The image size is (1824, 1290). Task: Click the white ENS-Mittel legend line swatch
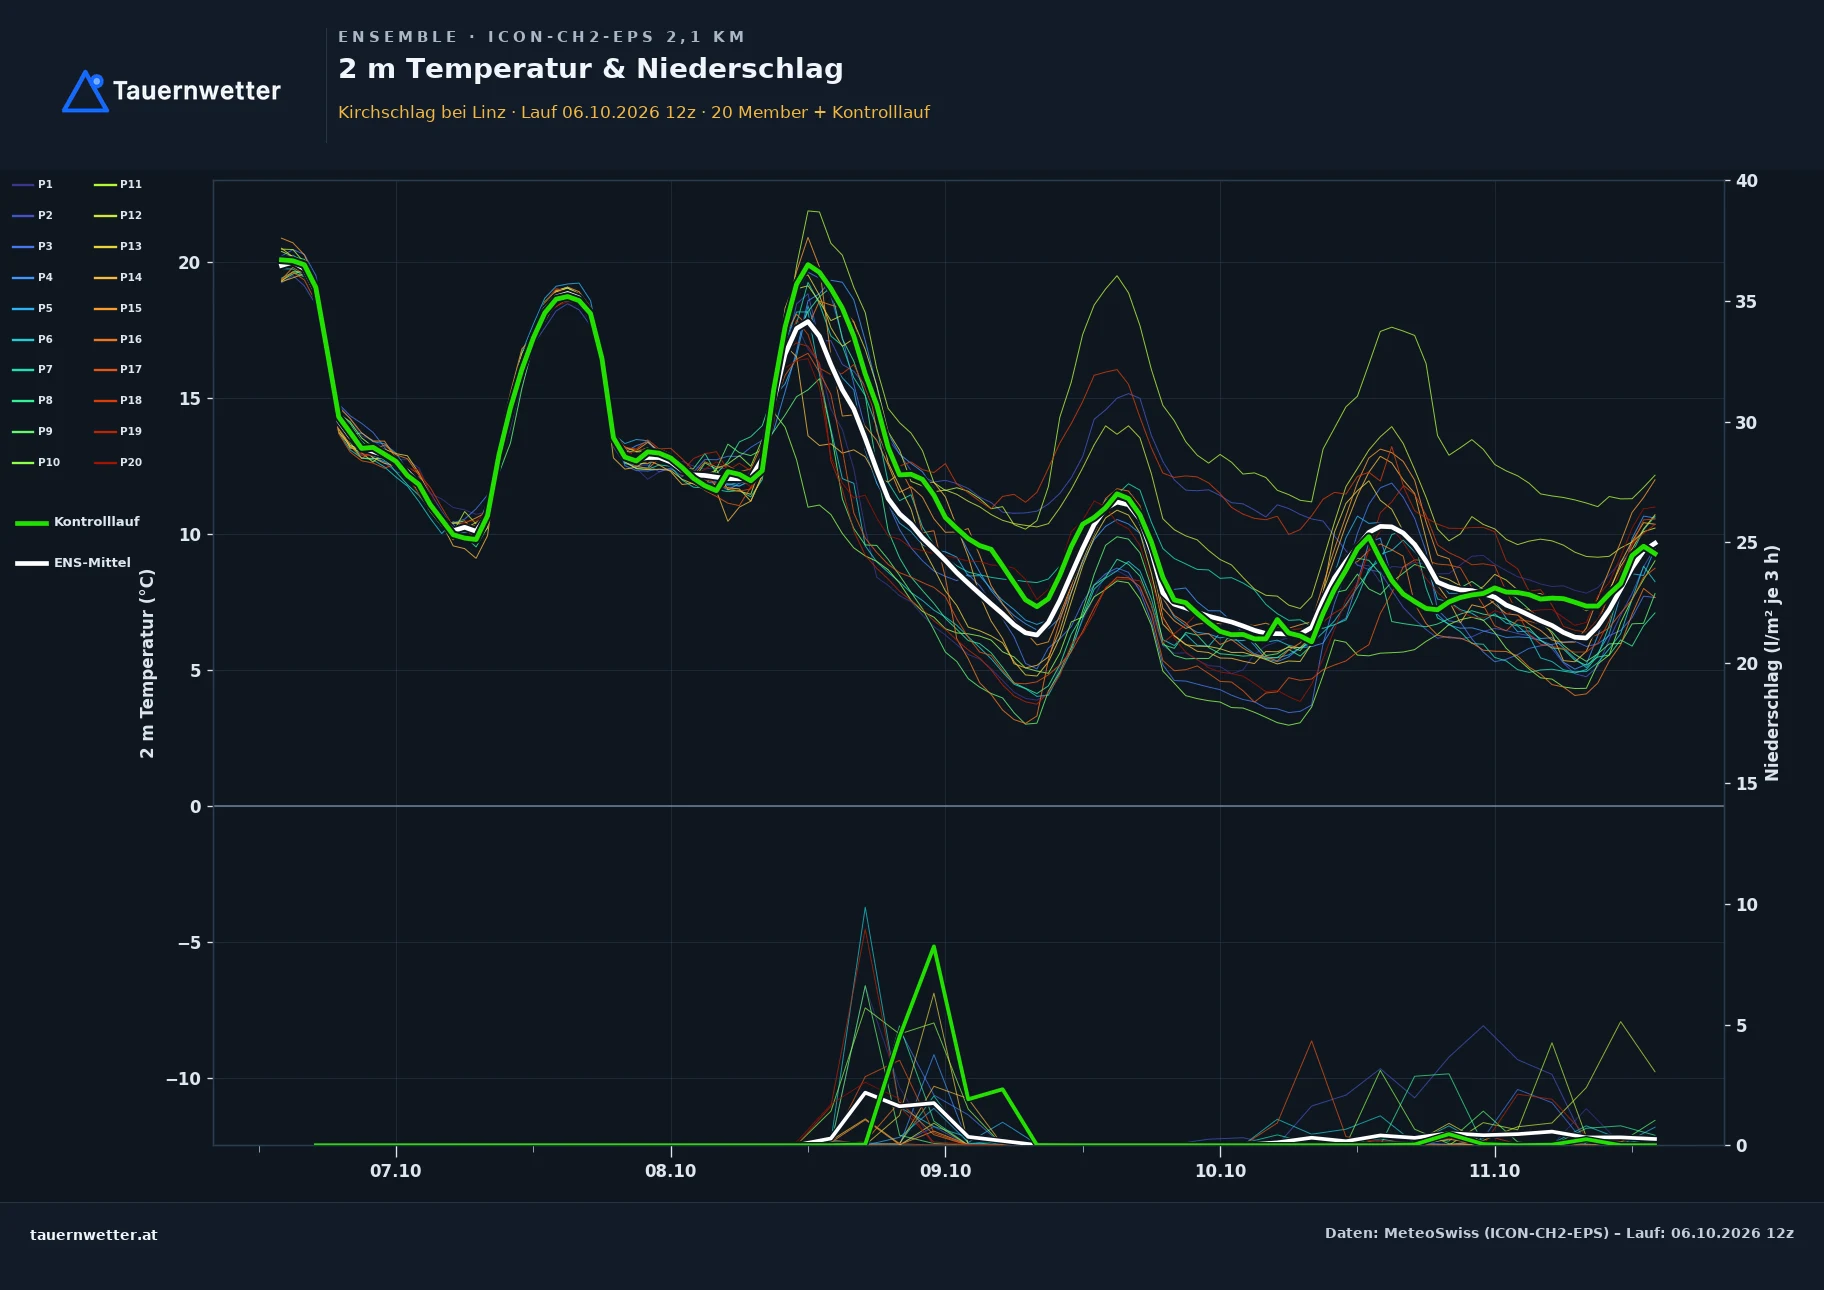[x=32, y=563]
